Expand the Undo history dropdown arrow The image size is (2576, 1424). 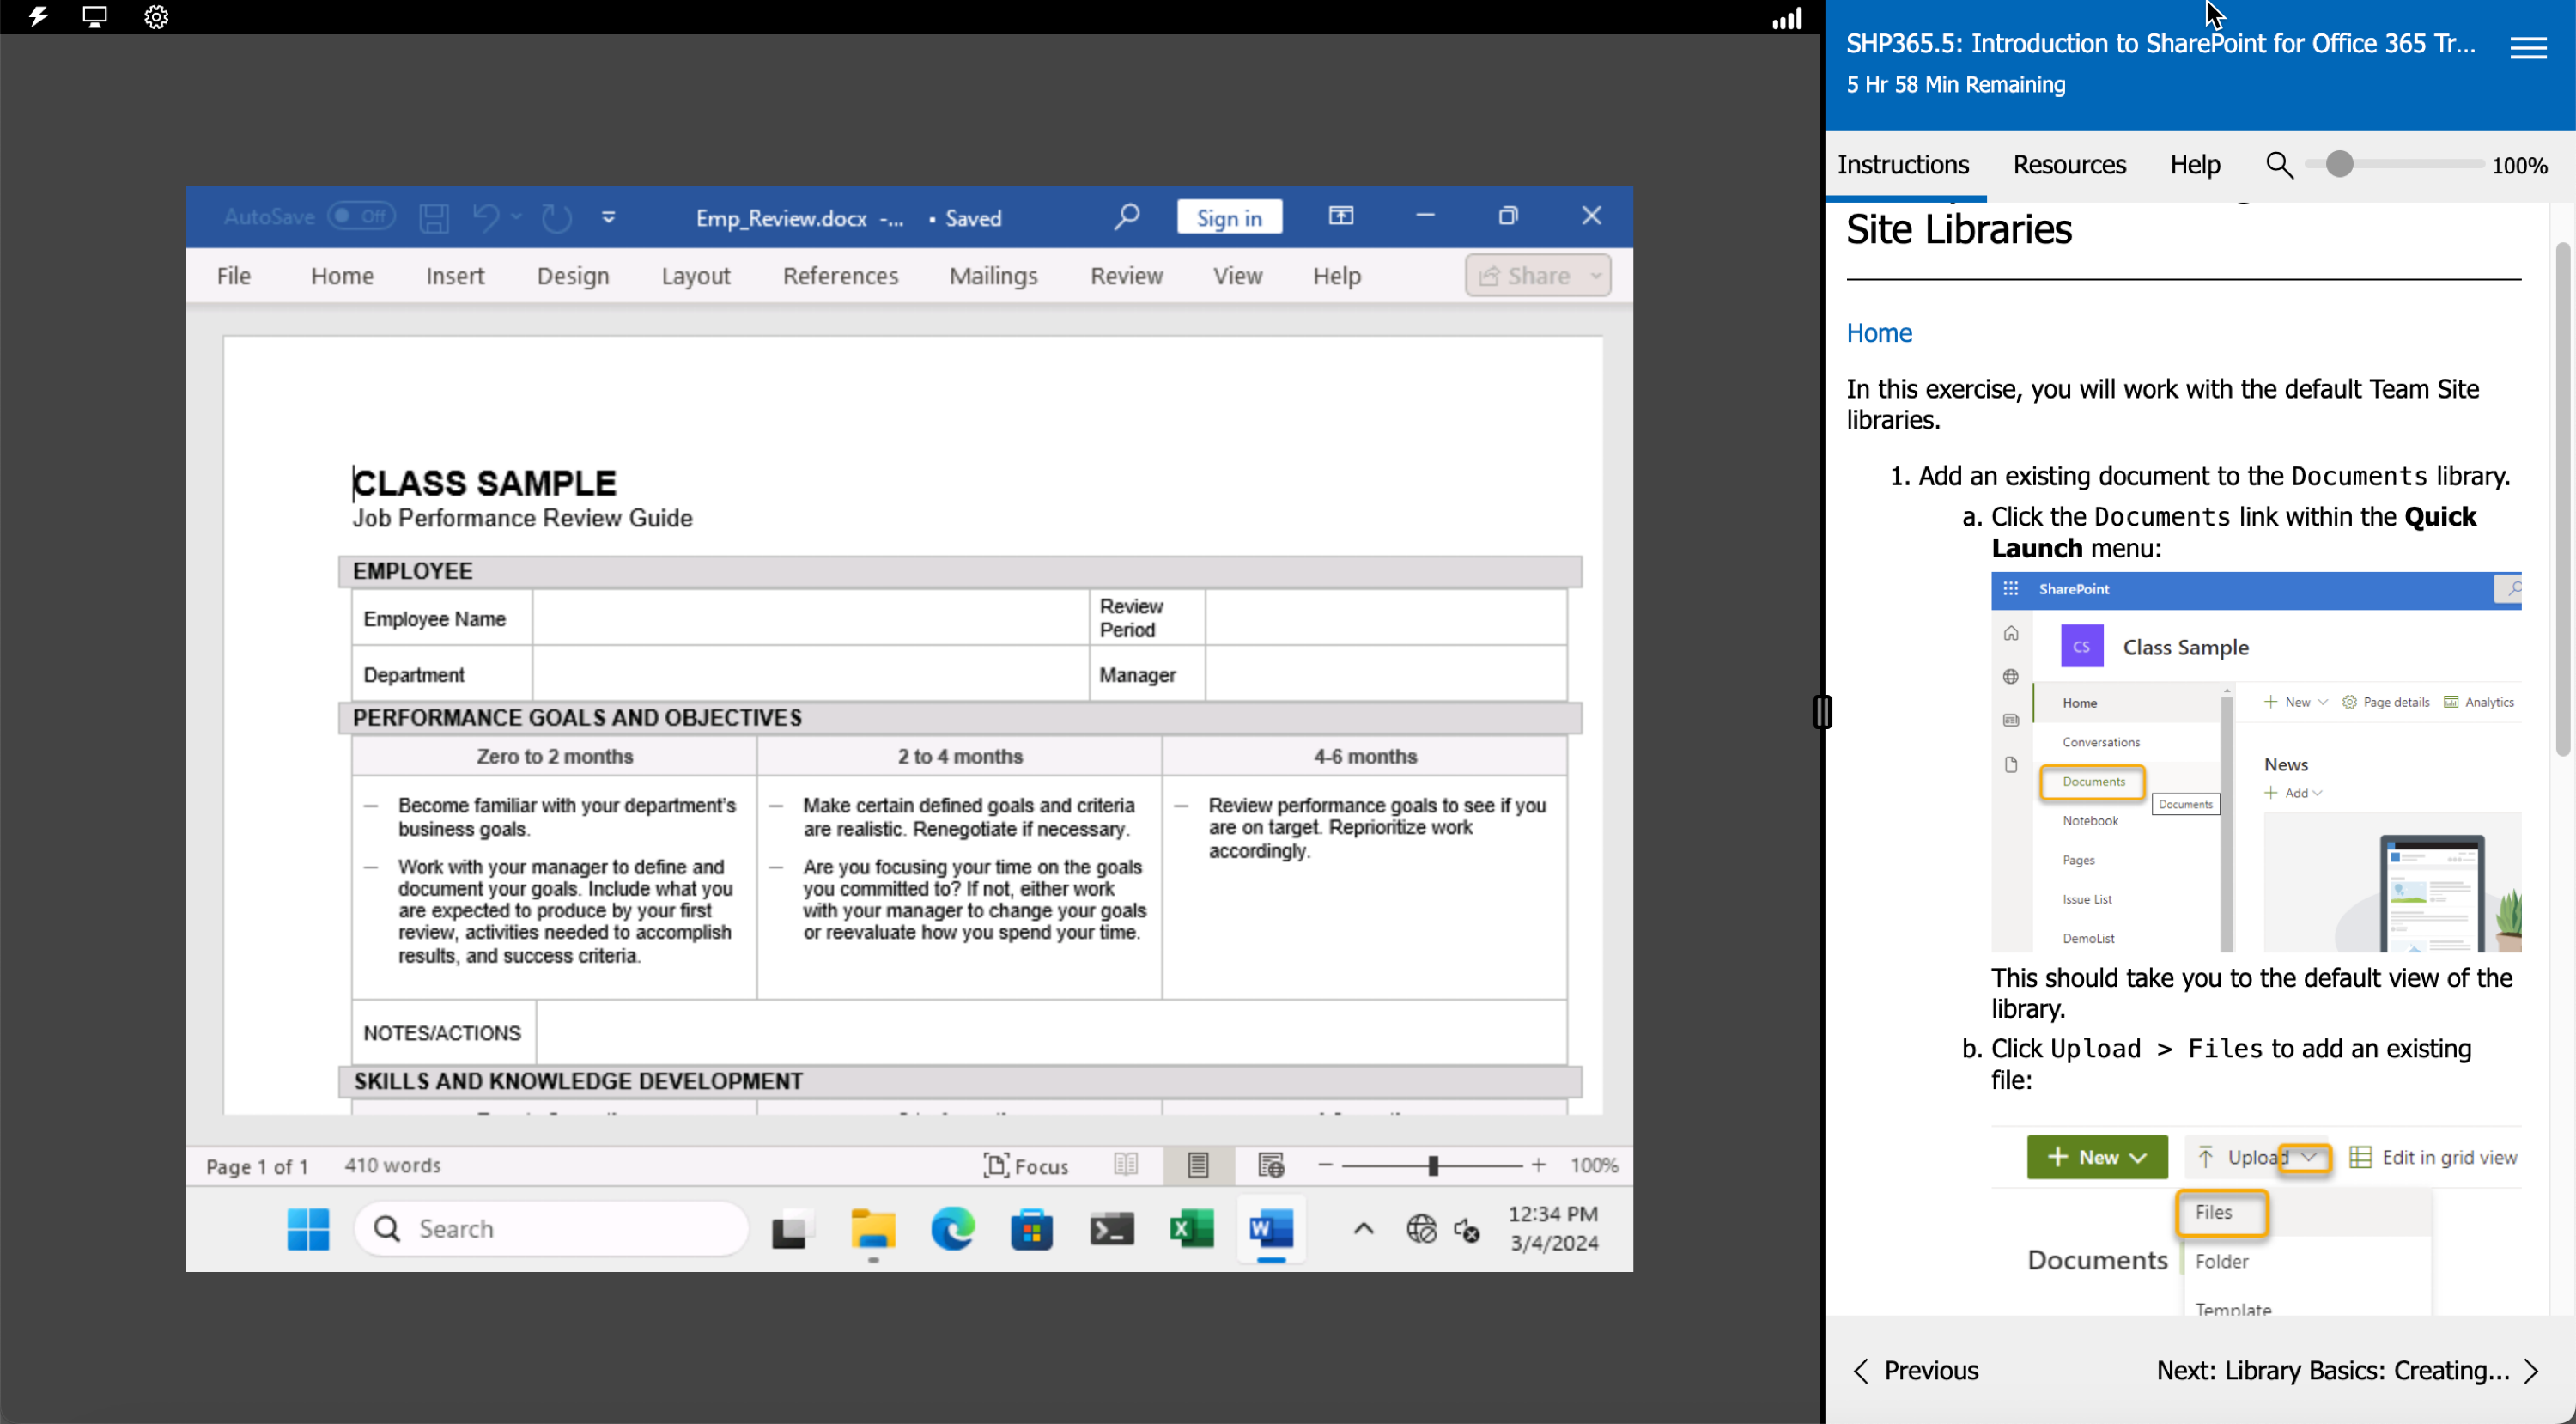pyautogui.click(x=516, y=217)
